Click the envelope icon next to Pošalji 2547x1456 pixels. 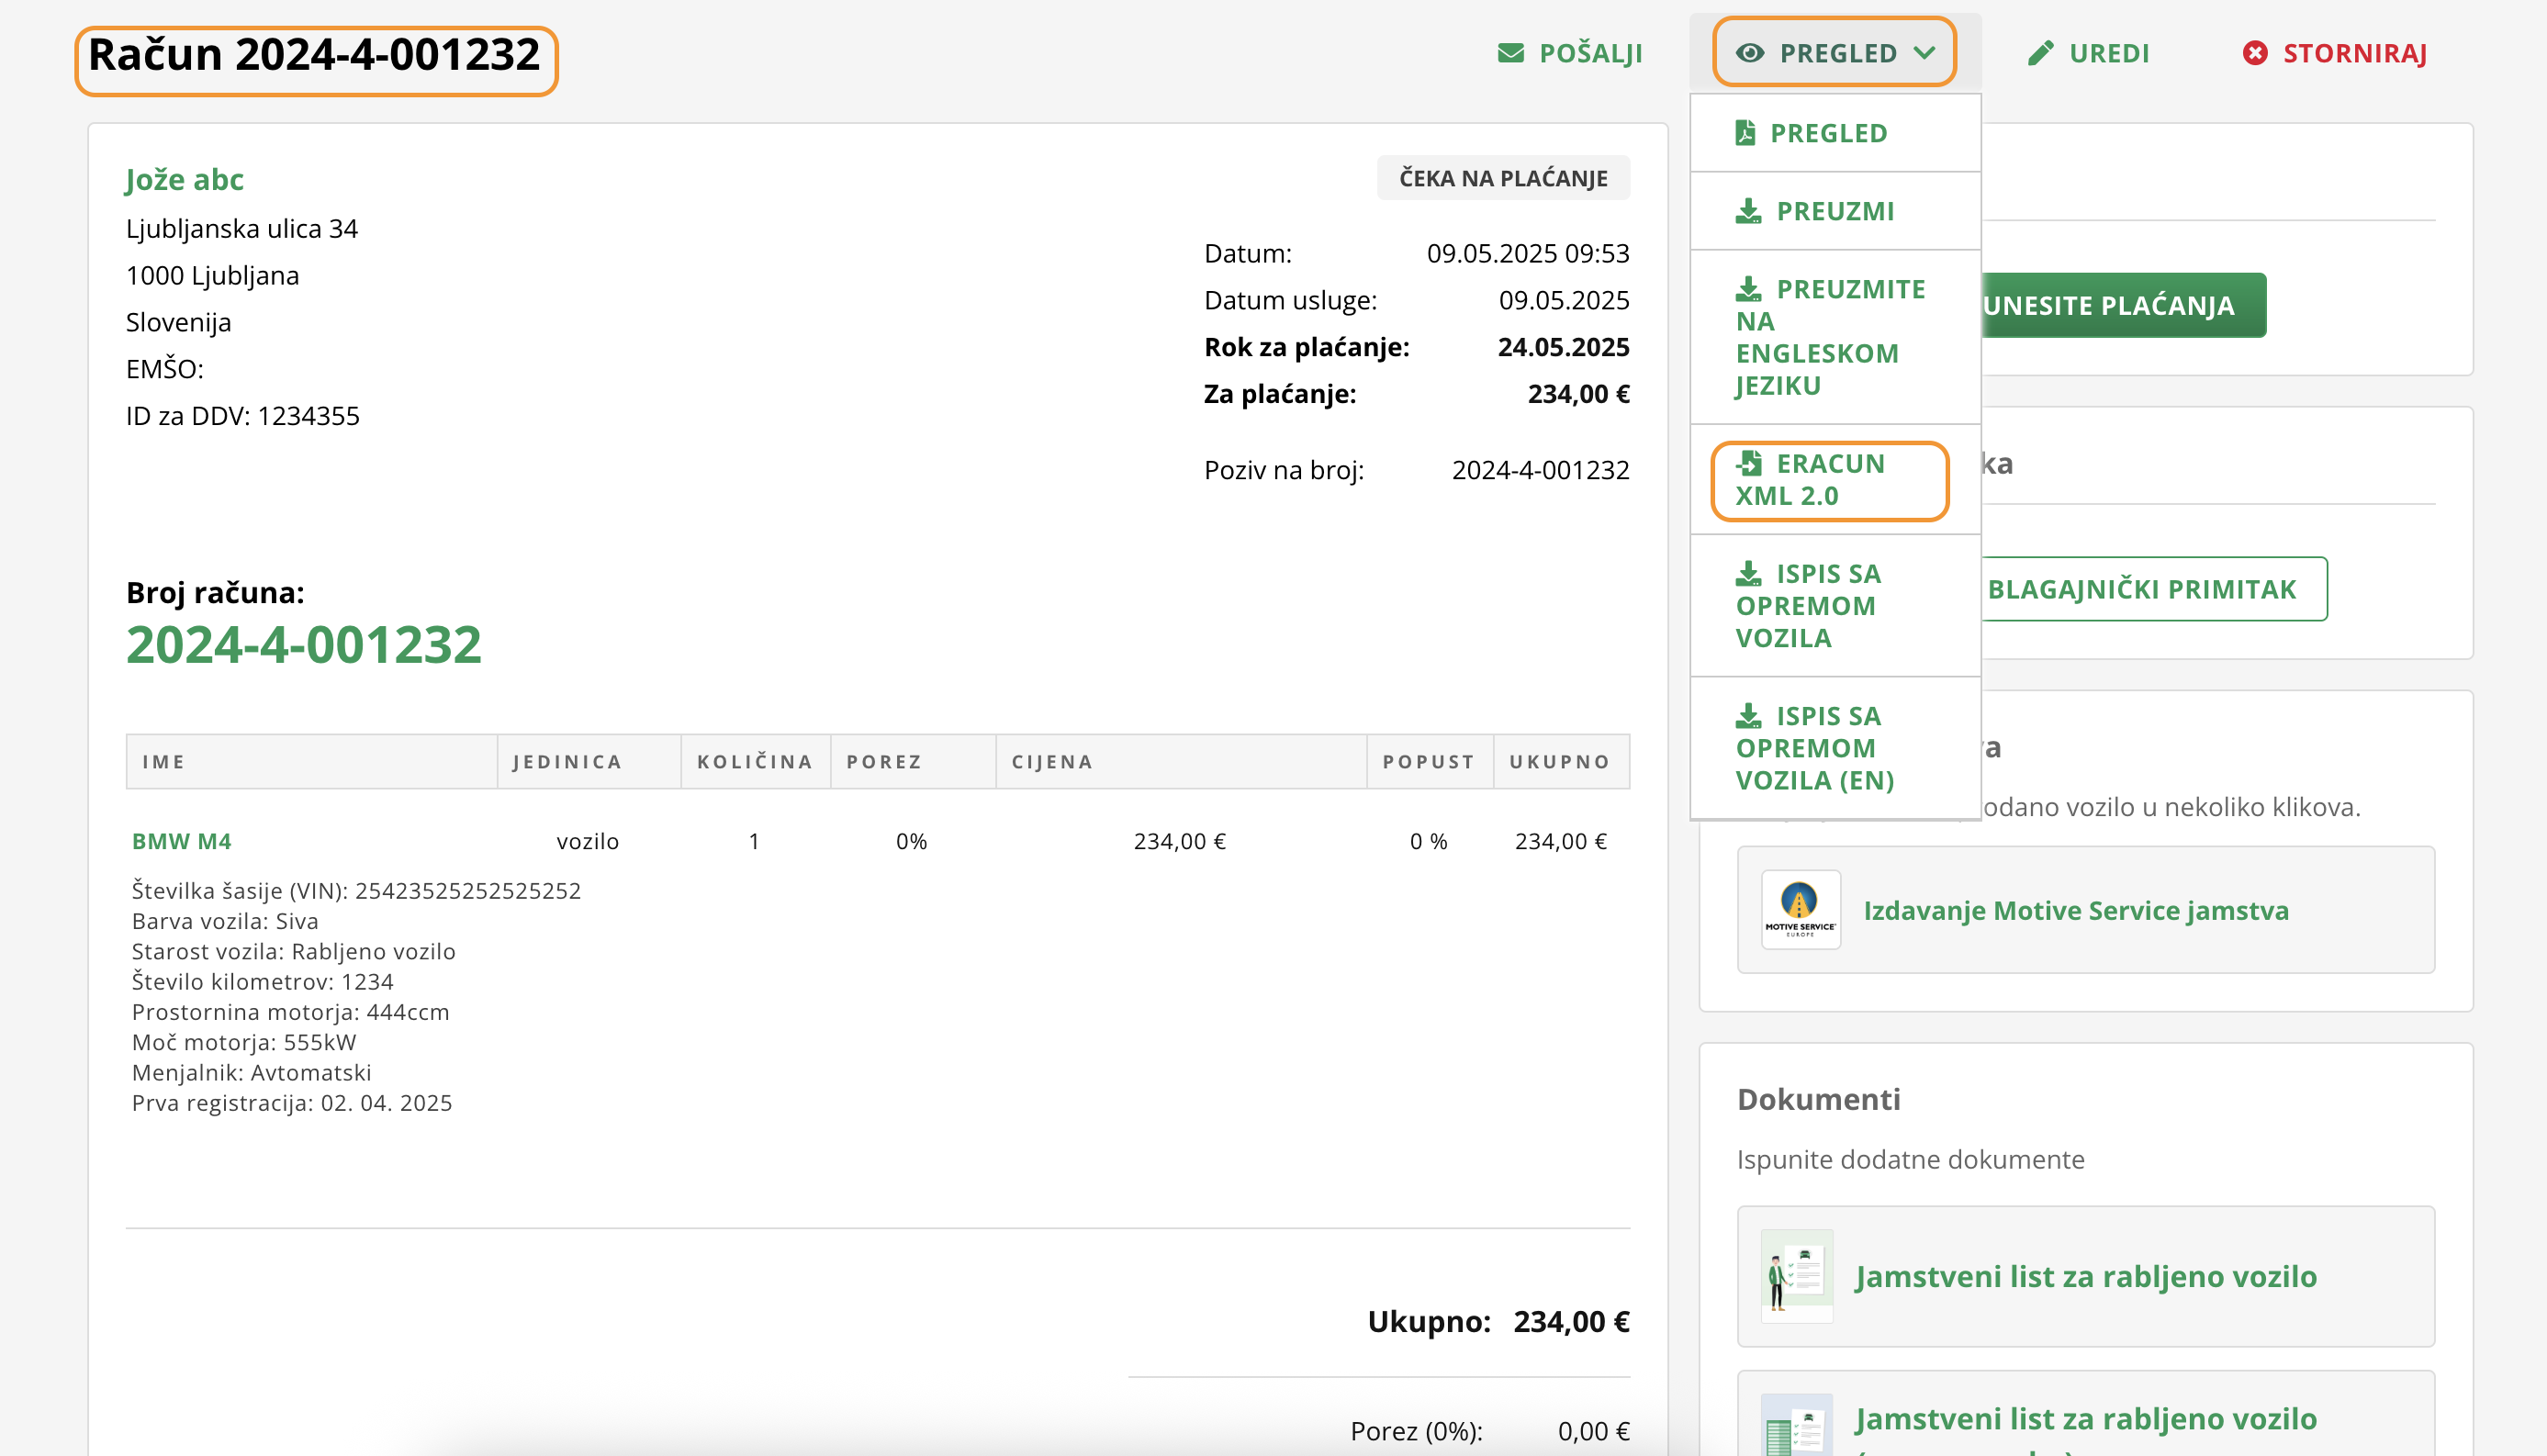(x=1510, y=53)
